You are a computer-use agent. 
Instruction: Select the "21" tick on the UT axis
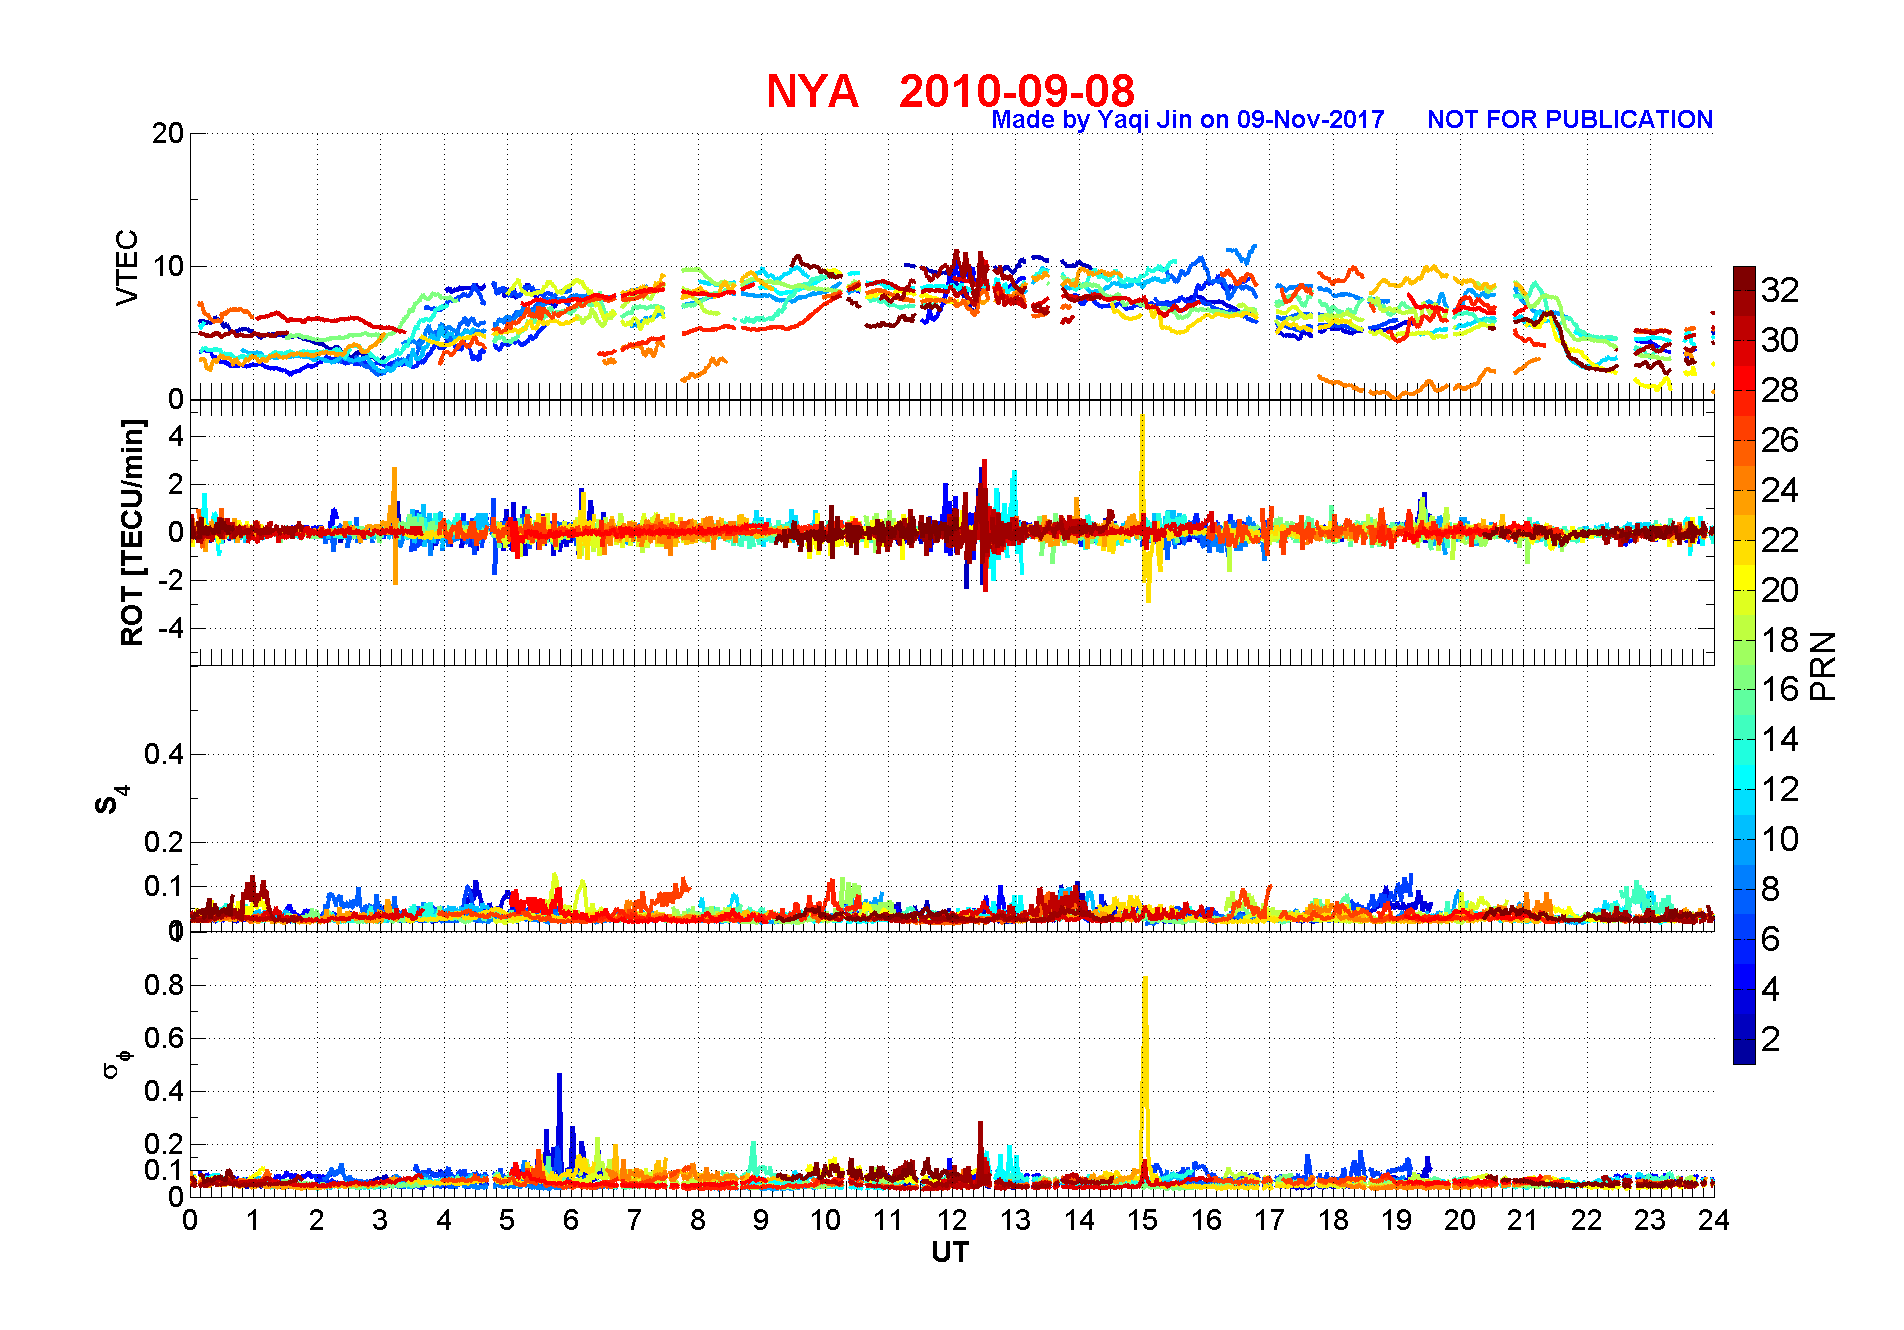(x=1523, y=1221)
